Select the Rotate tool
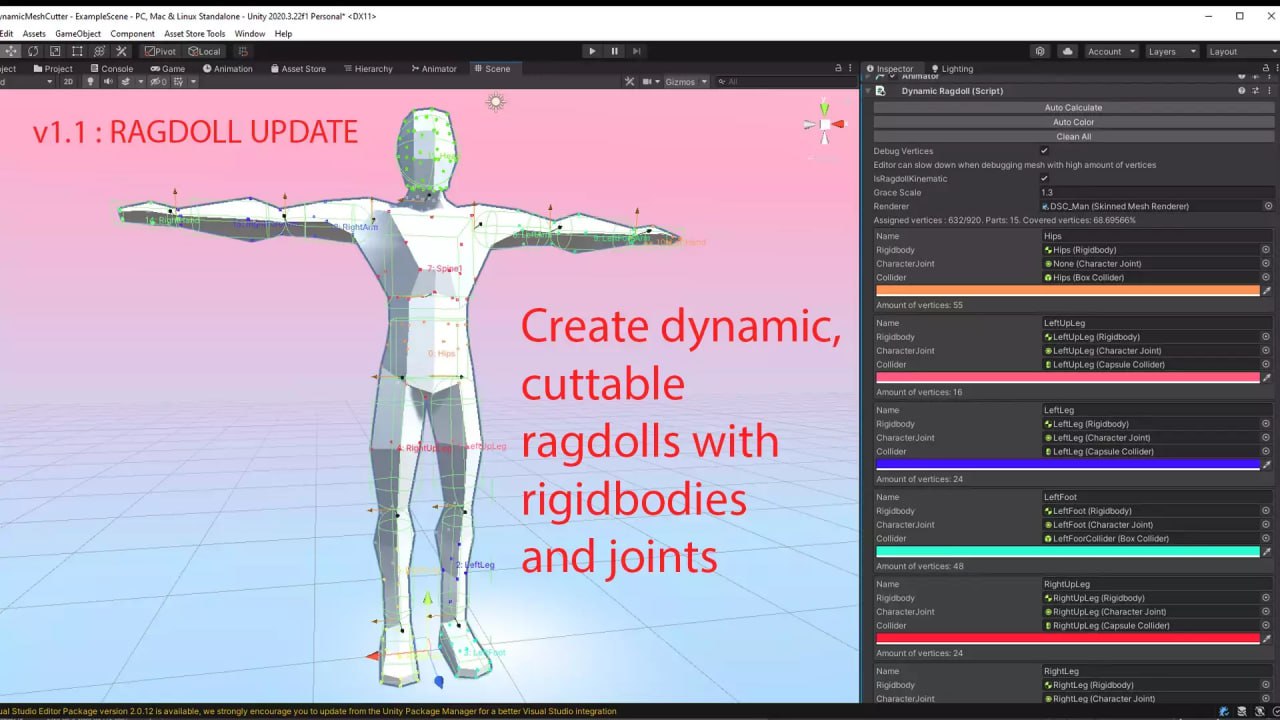This screenshot has height=720, width=1280. point(33,51)
